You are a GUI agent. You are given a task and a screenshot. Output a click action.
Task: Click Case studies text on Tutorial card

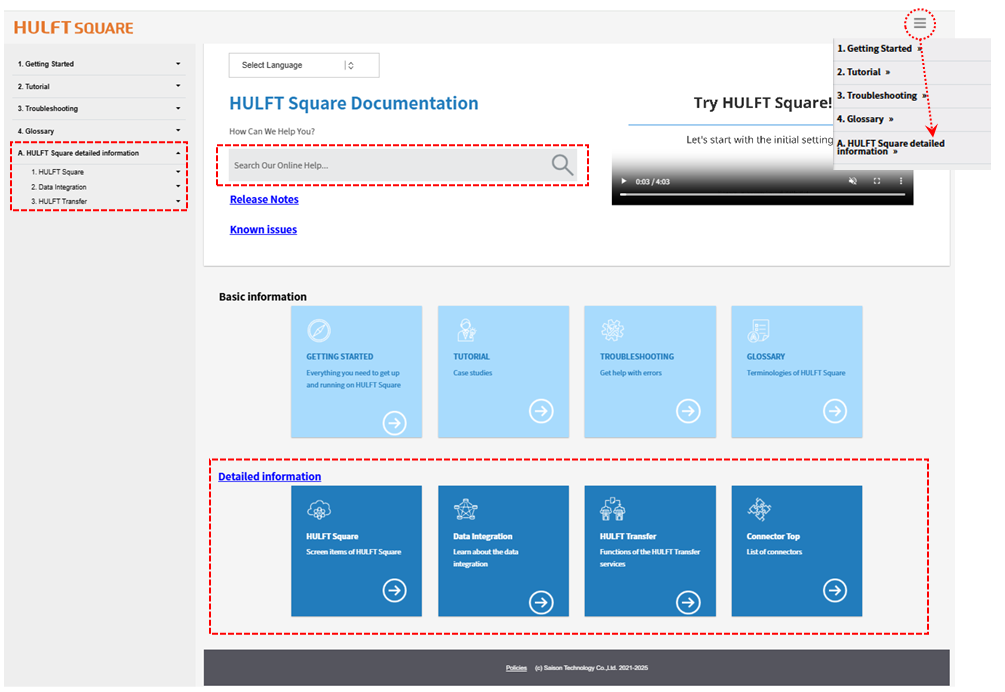pos(472,373)
